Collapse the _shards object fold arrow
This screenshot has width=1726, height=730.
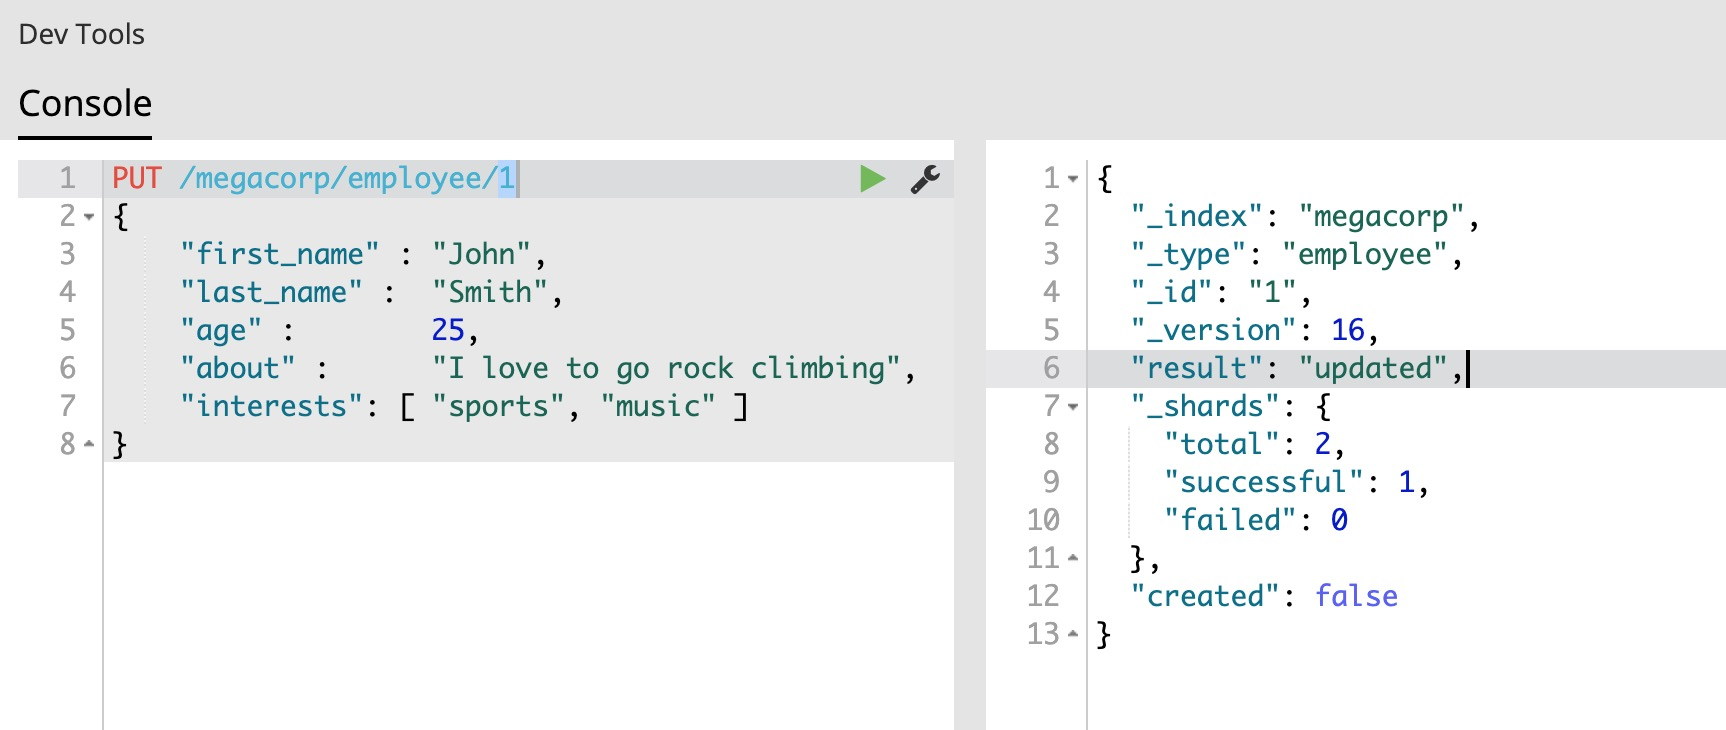pos(1073,407)
